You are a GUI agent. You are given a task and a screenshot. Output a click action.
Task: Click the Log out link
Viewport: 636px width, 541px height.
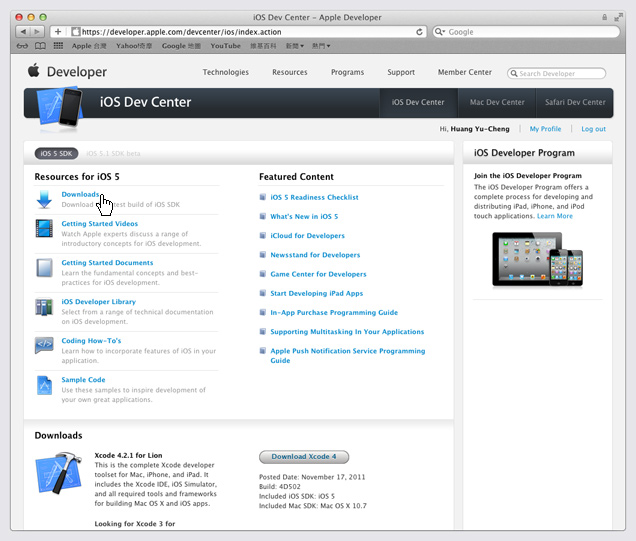point(593,129)
